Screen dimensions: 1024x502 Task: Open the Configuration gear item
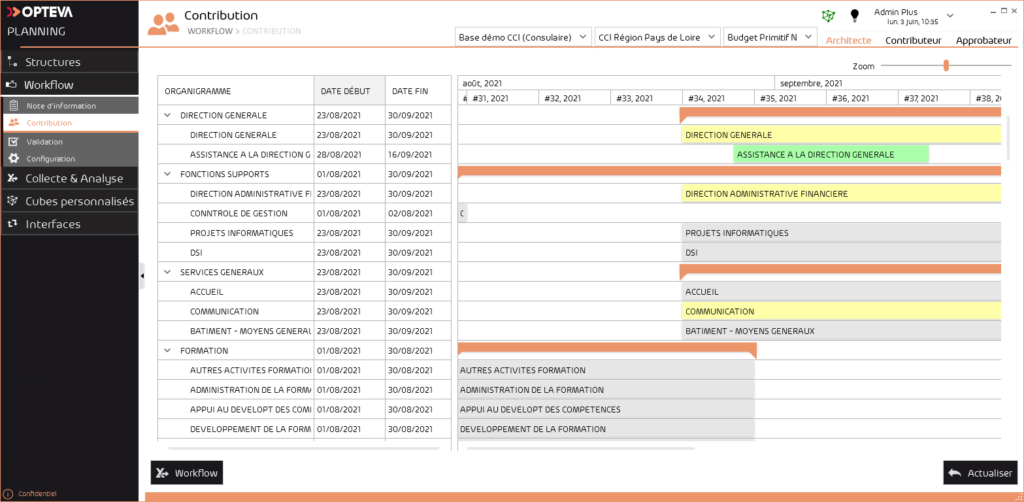pos(50,159)
